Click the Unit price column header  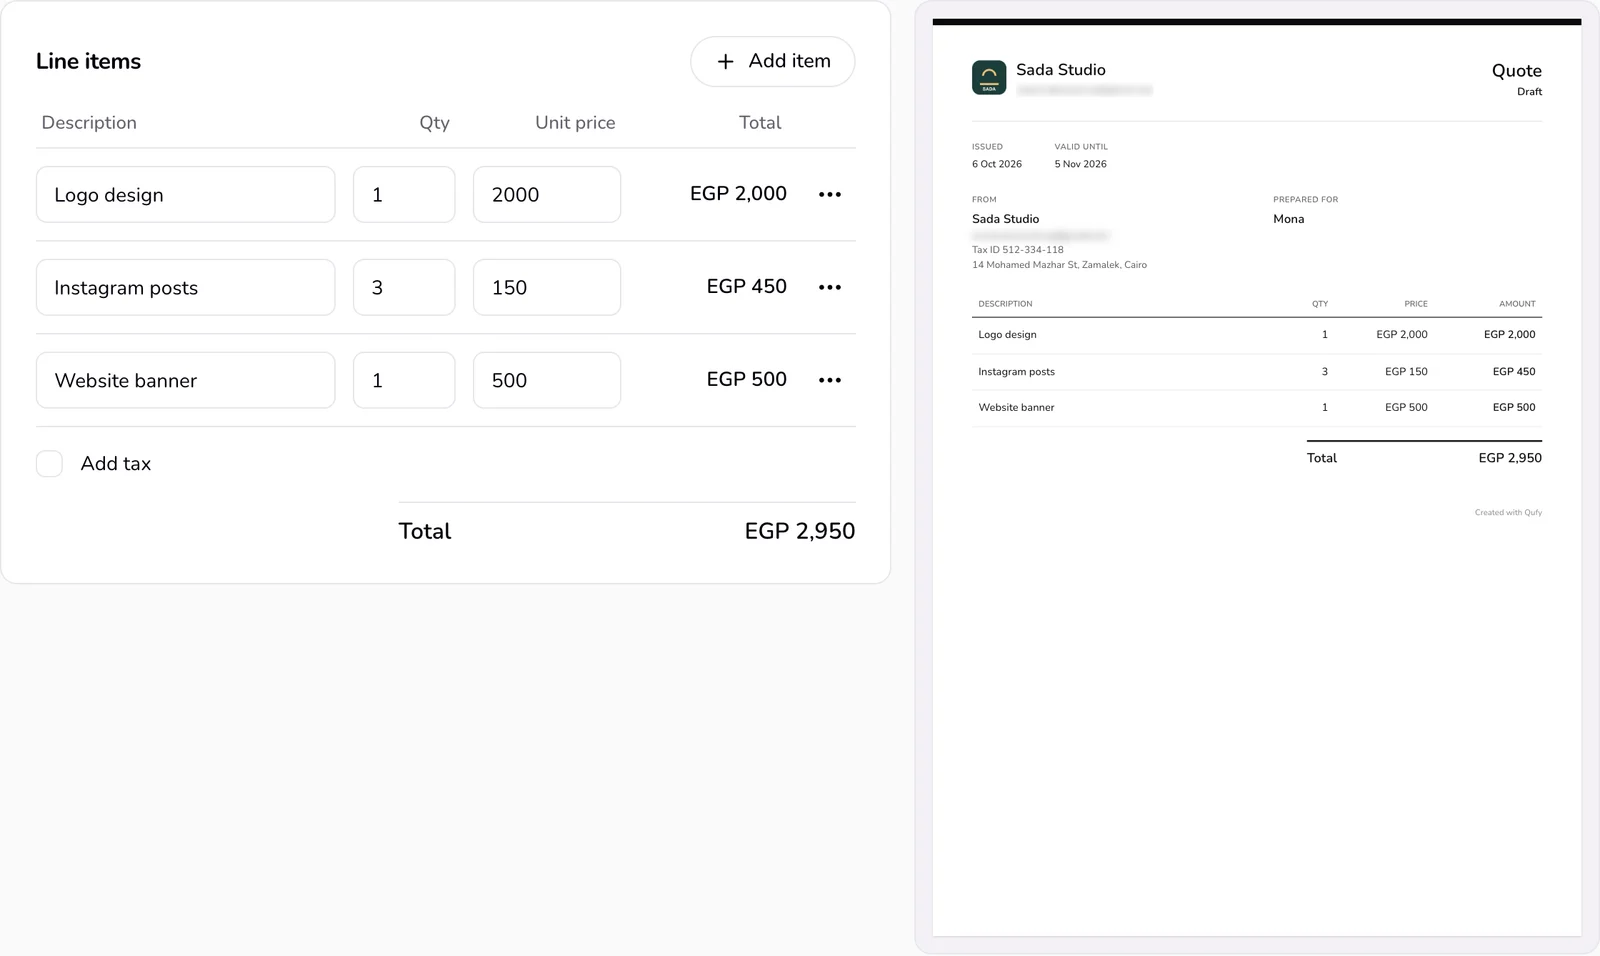(575, 123)
